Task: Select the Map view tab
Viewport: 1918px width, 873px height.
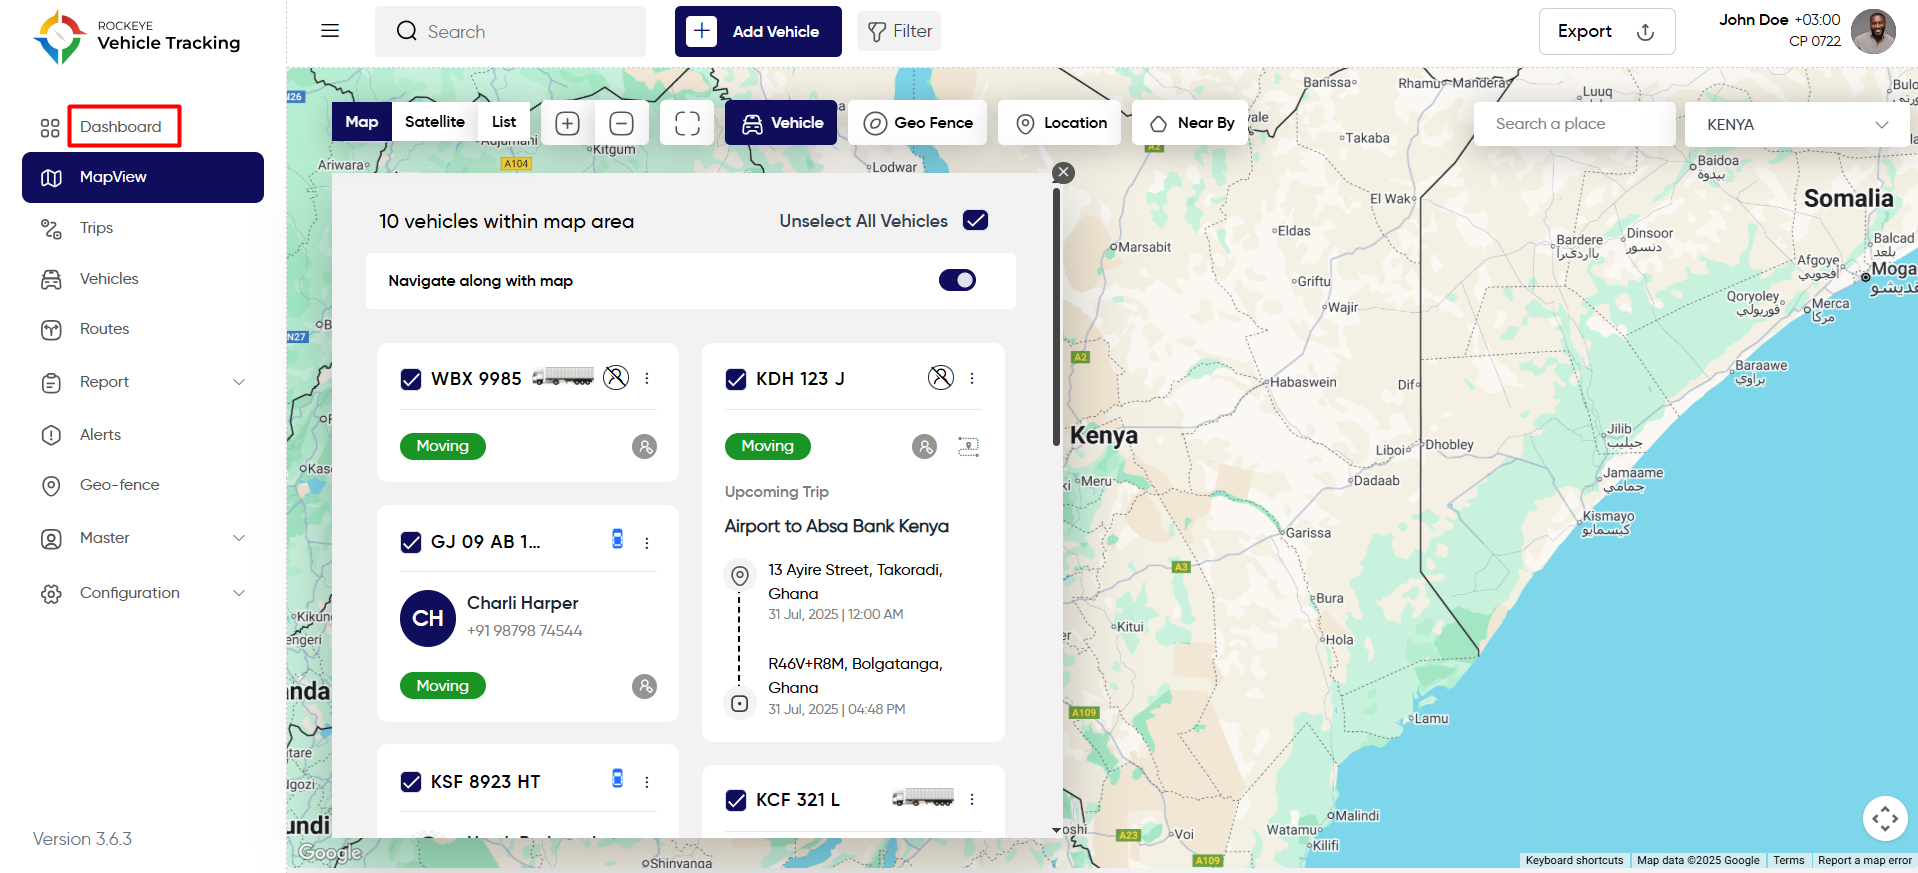Action: pos(362,122)
